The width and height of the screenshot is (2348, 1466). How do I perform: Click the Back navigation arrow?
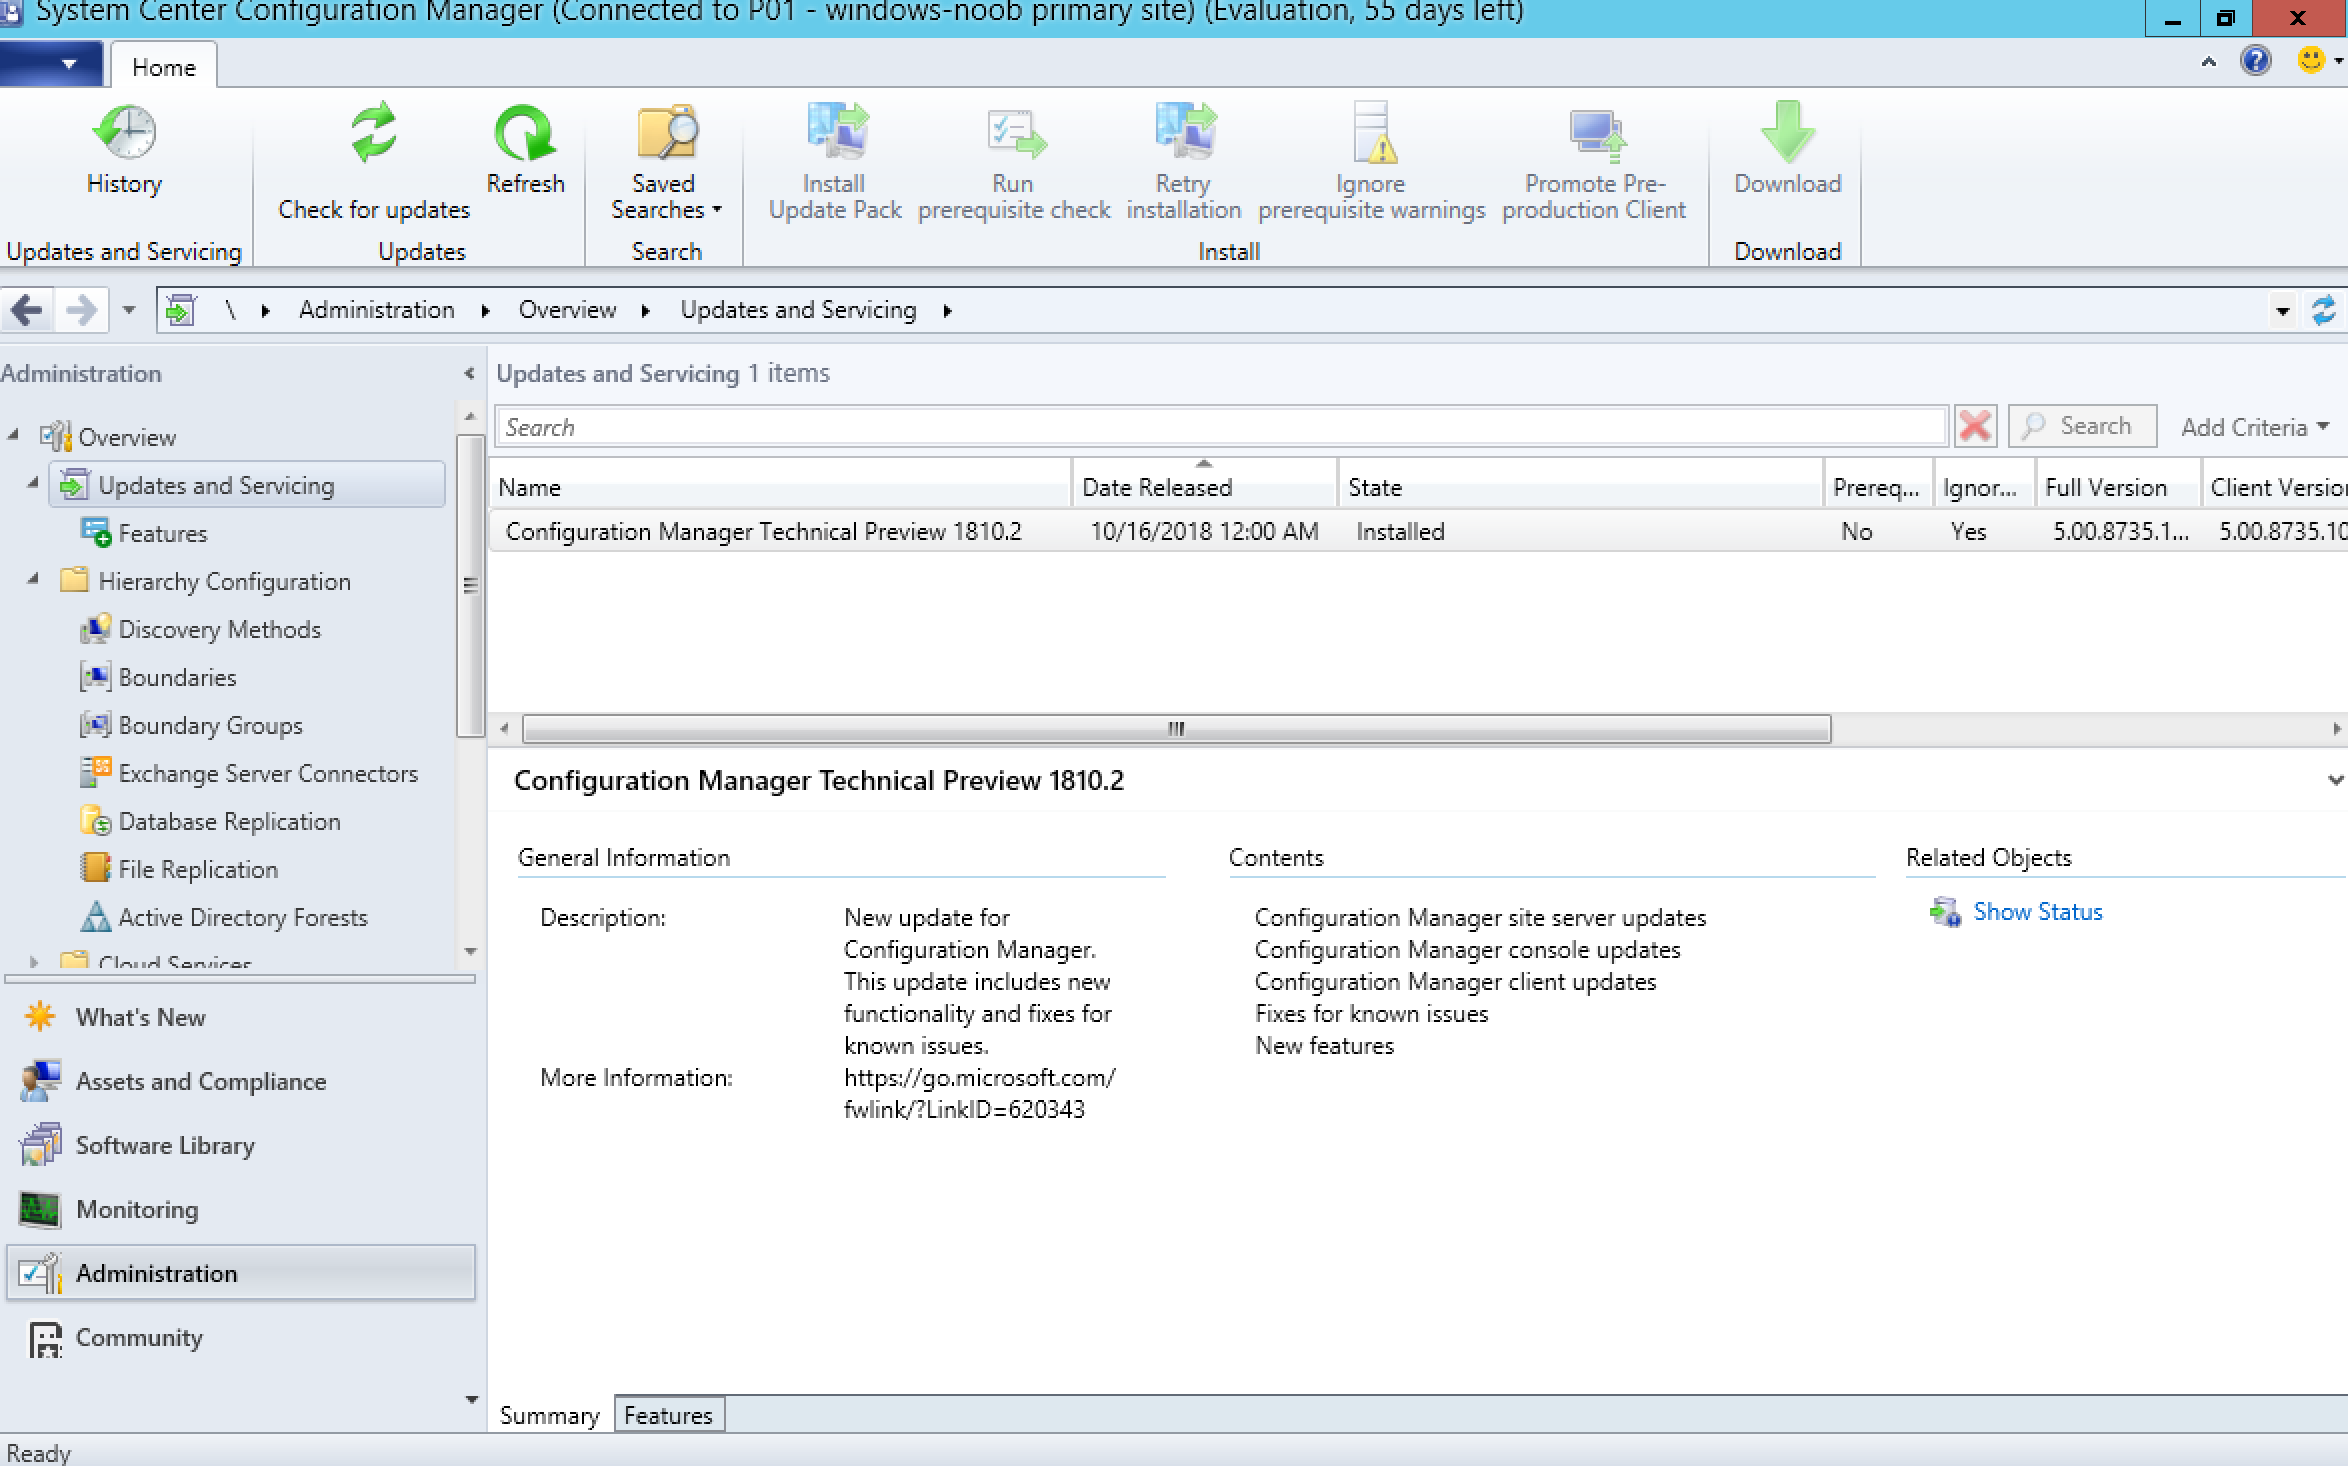point(27,310)
